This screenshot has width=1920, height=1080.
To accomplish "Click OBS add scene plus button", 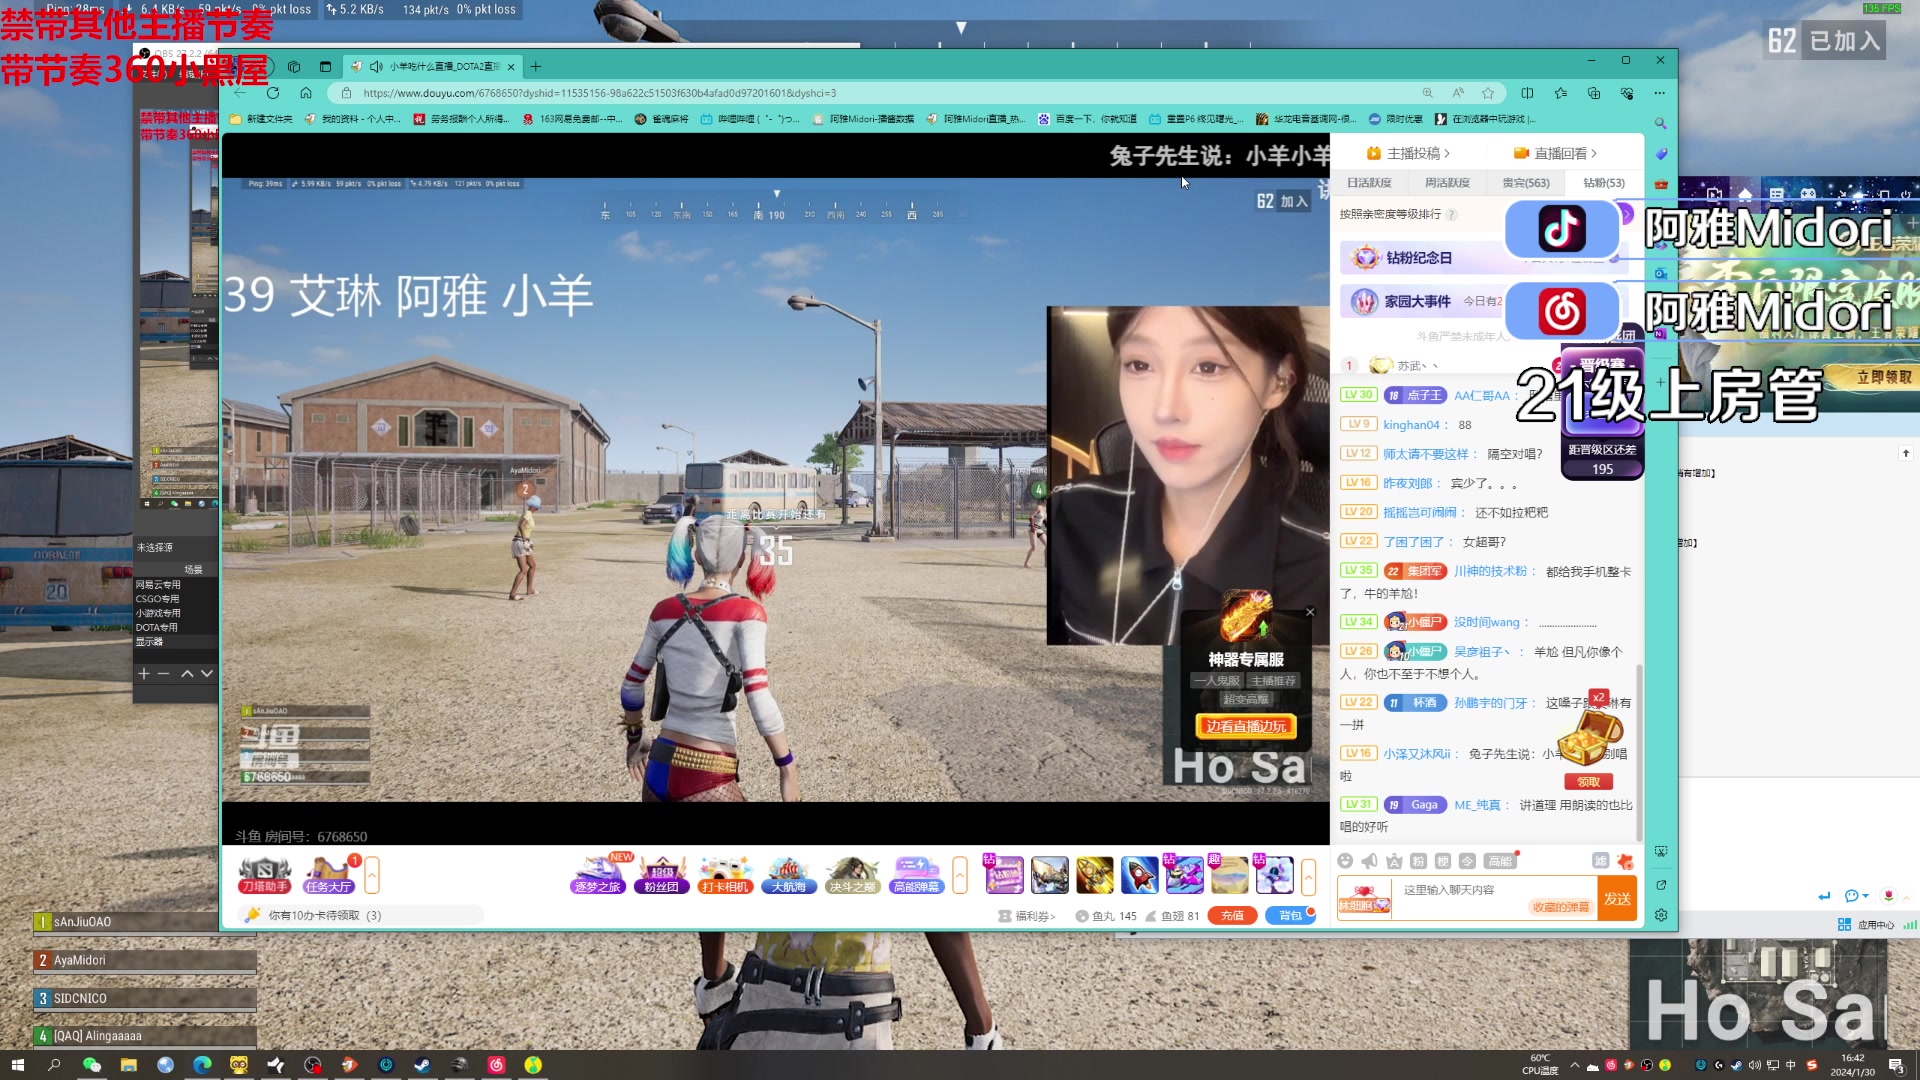I will [143, 673].
